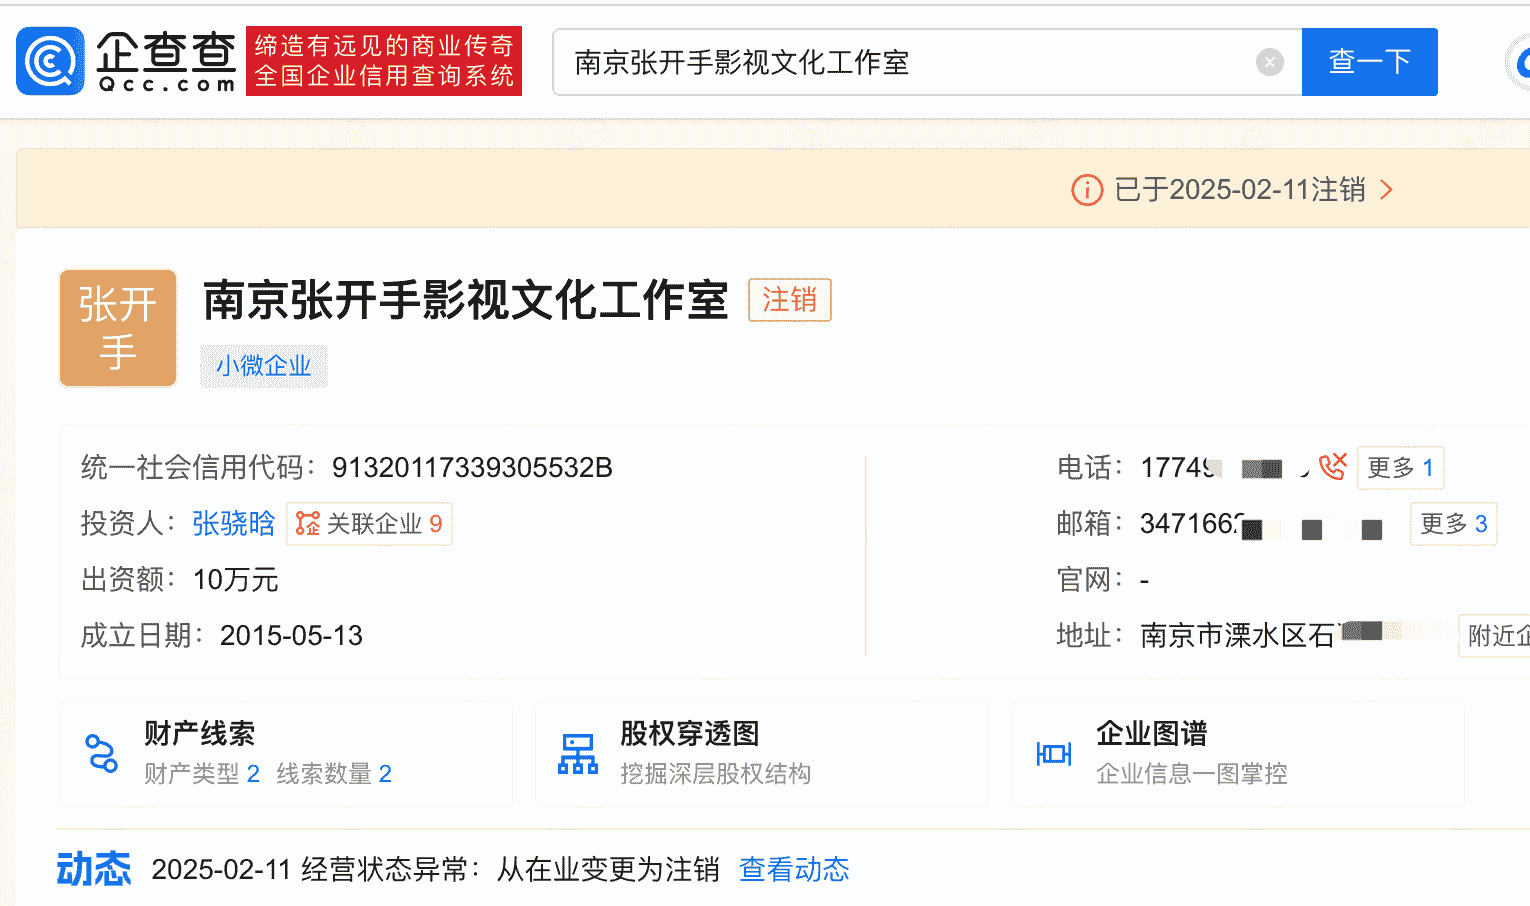This screenshot has height=906, width=1530.
Task: Clear the search box with the x icon
Action: (x=1269, y=62)
